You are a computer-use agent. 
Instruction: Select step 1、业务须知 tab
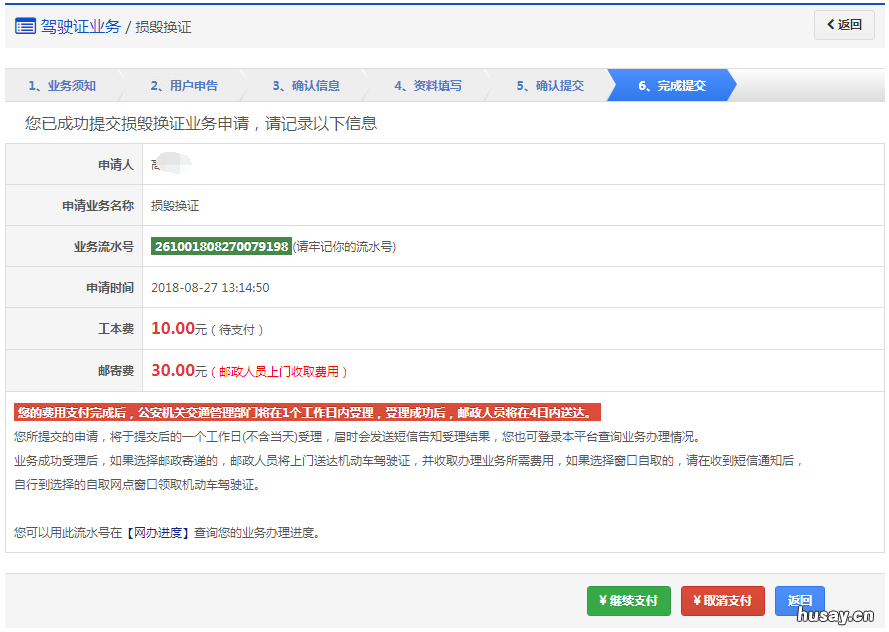[62, 85]
